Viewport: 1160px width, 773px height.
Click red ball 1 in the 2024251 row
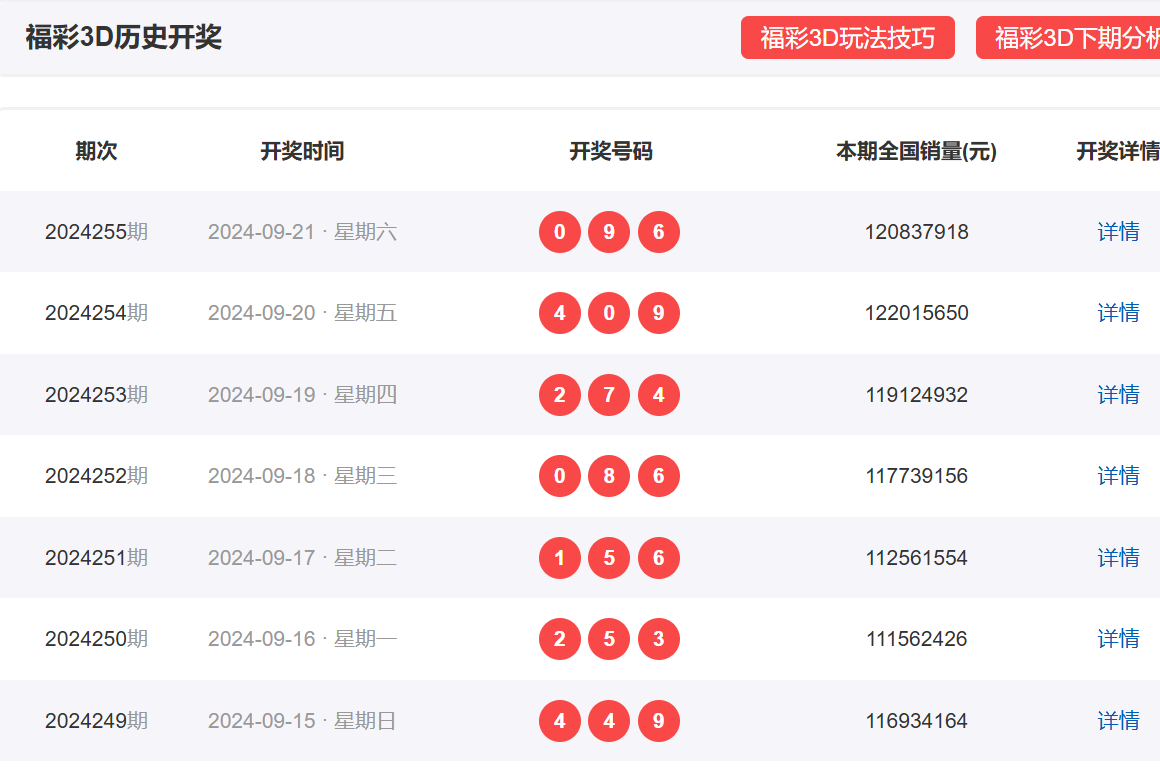[560, 558]
